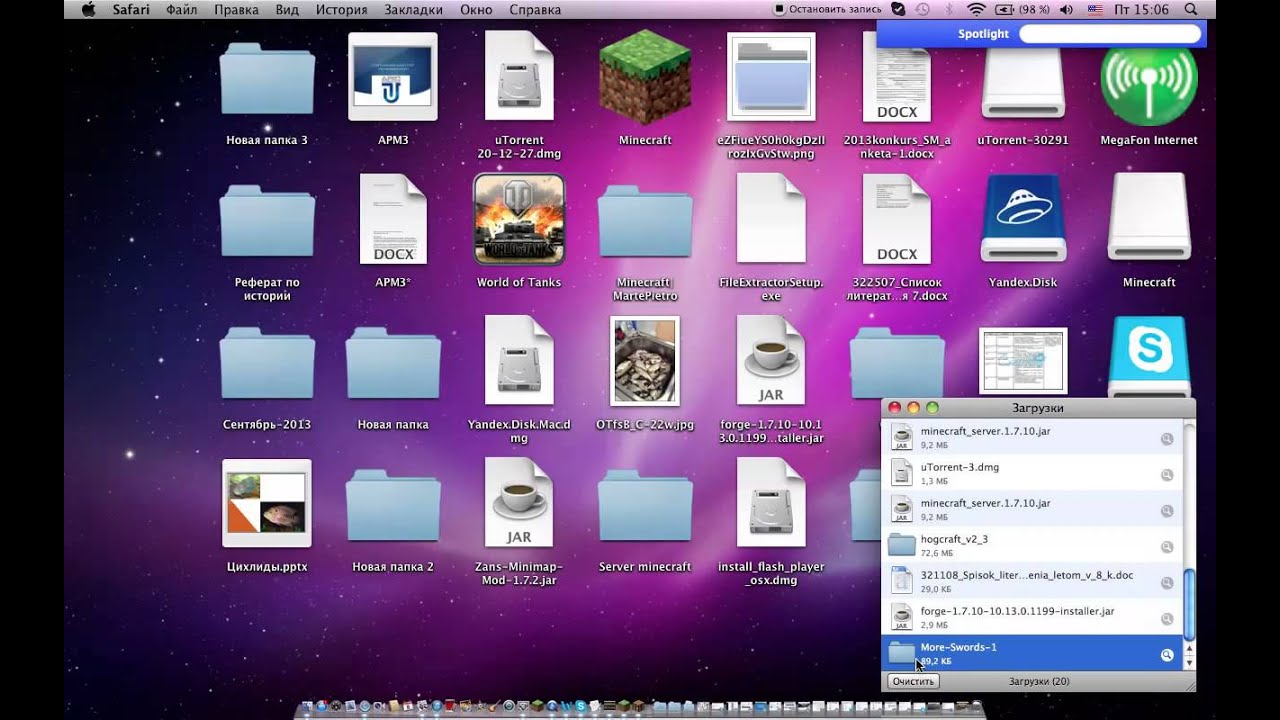This screenshot has width=1280, height=720.
Task: Click the Очистить button in Загрузки
Action: point(913,681)
